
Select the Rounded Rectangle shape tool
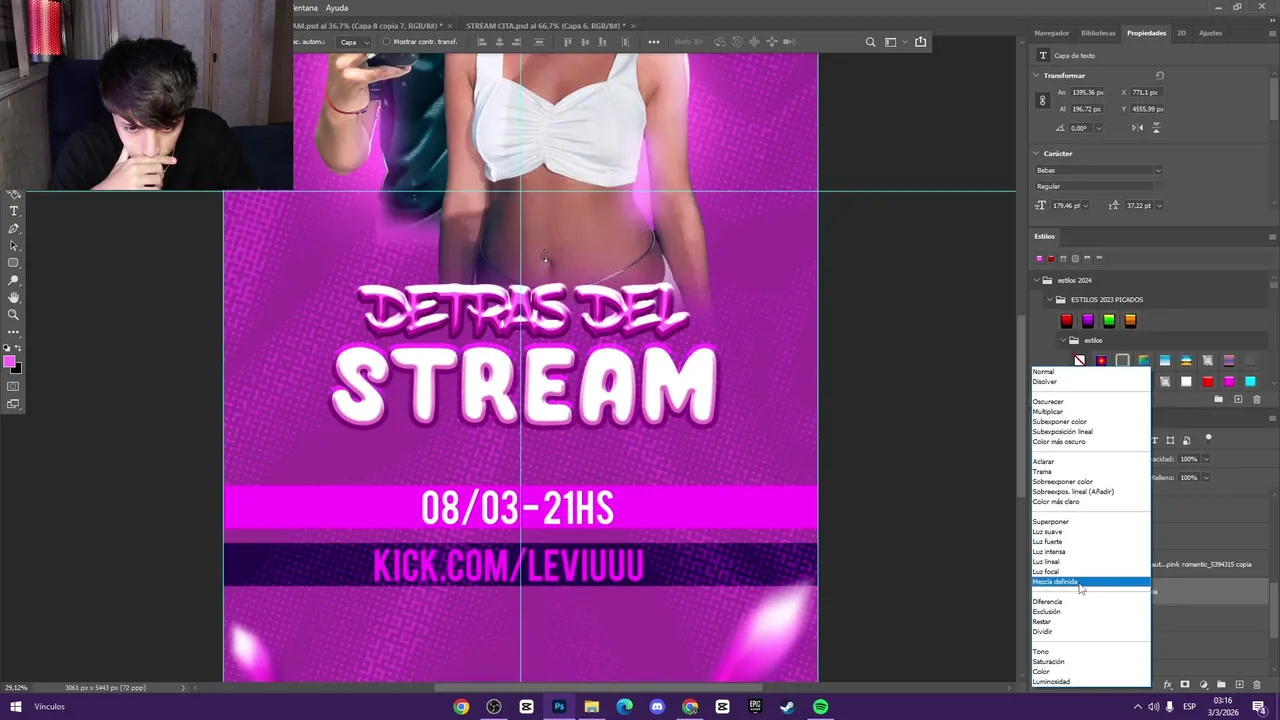click(x=14, y=263)
